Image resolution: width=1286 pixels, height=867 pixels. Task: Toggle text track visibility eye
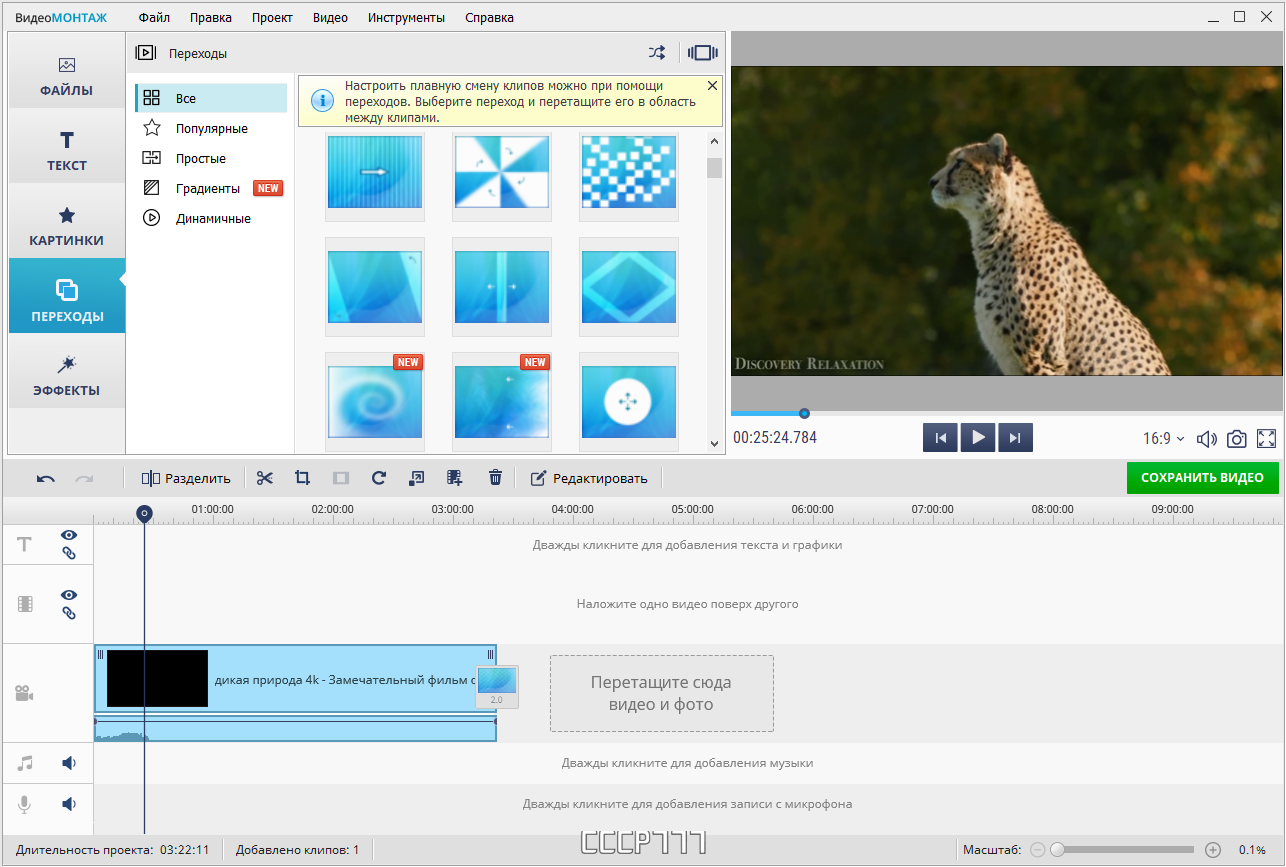tap(69, 535)
